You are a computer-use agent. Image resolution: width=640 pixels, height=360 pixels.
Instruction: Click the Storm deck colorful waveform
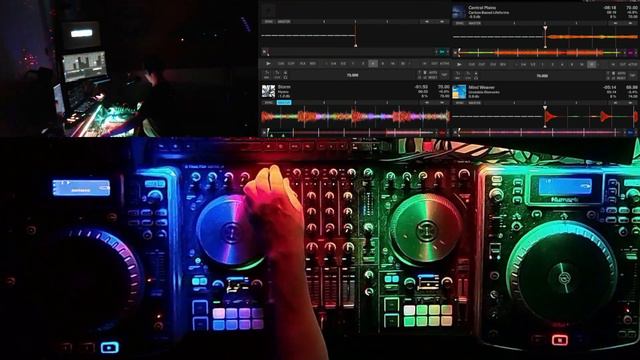pos(355,117)
